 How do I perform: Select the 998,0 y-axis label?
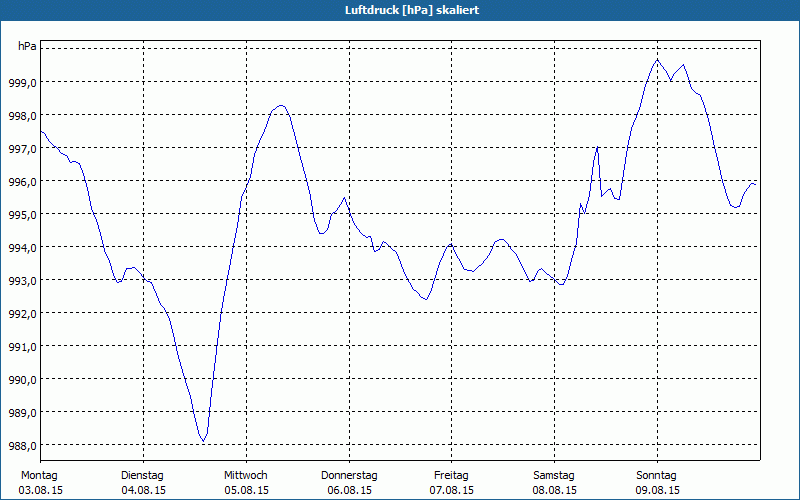click(22, 115)
